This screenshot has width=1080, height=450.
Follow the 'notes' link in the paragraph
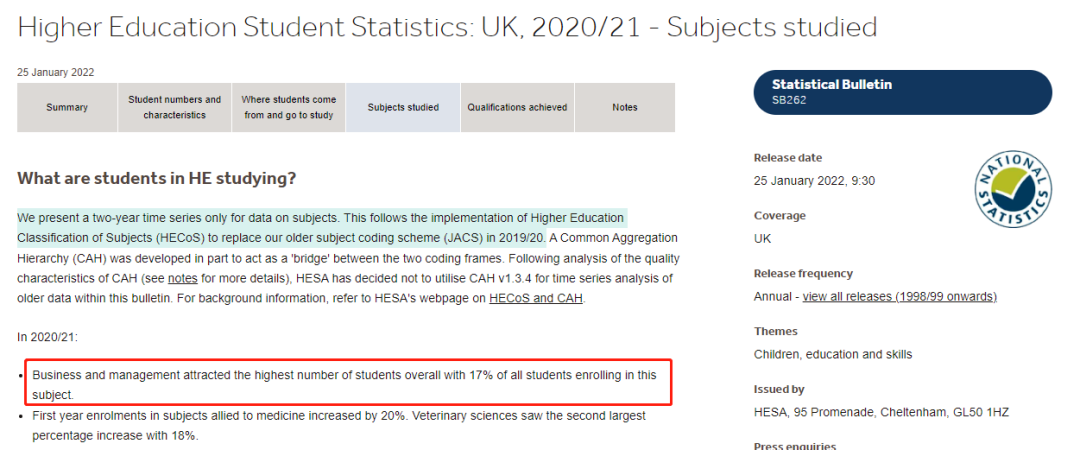pyautogui.click(x=183, y=279)
